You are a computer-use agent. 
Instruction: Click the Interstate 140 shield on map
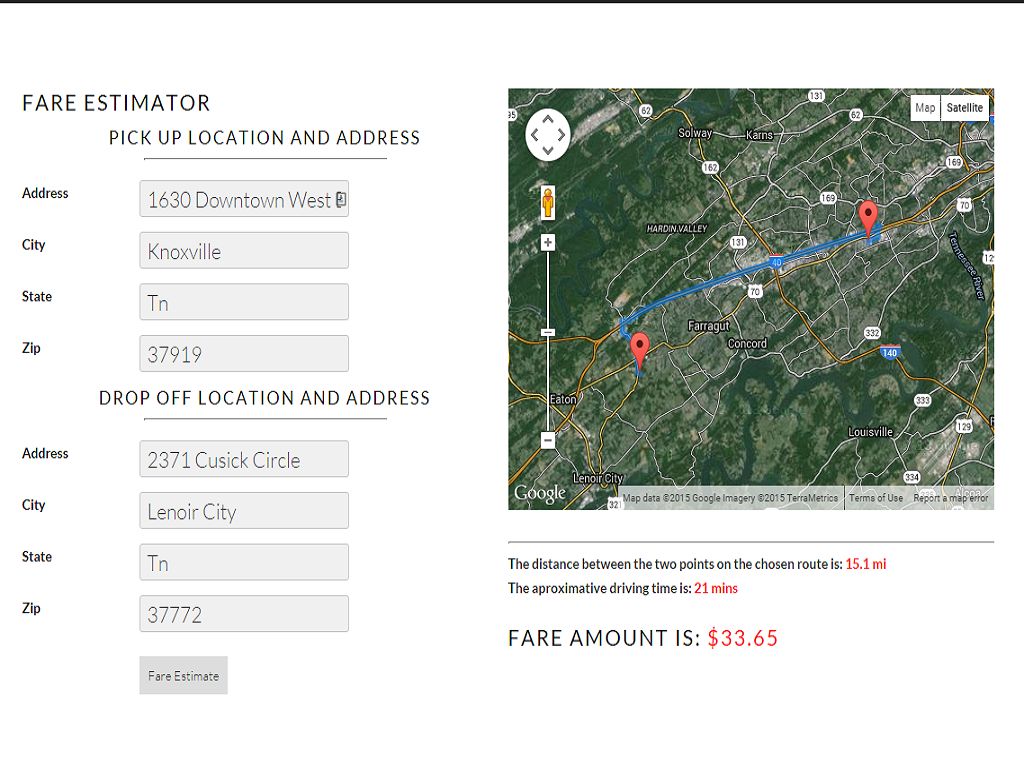click(889, 352)
